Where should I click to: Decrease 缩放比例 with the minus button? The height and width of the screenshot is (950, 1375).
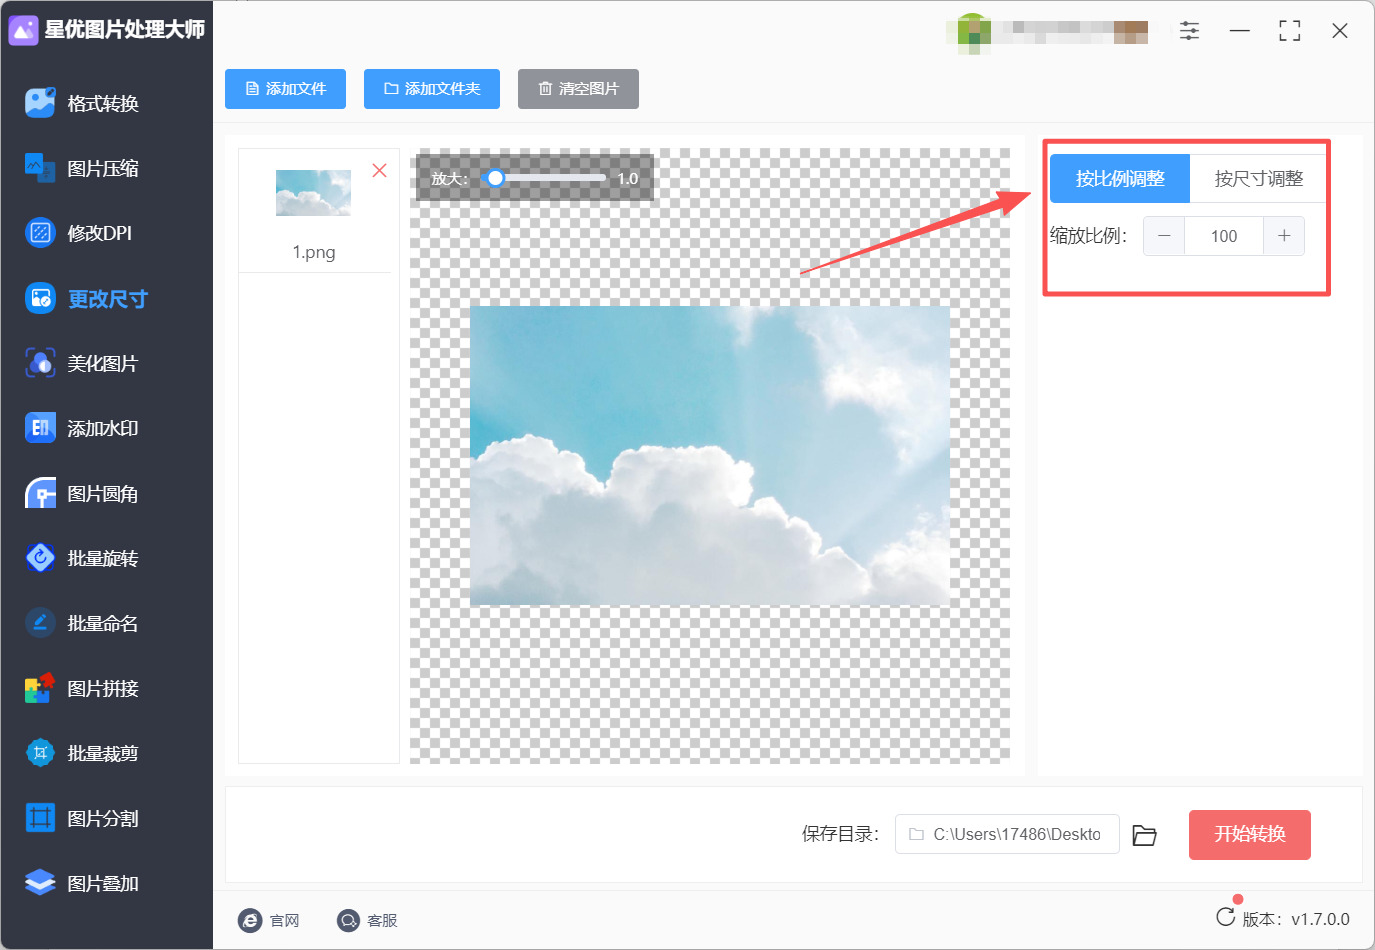click(1164, 236)
